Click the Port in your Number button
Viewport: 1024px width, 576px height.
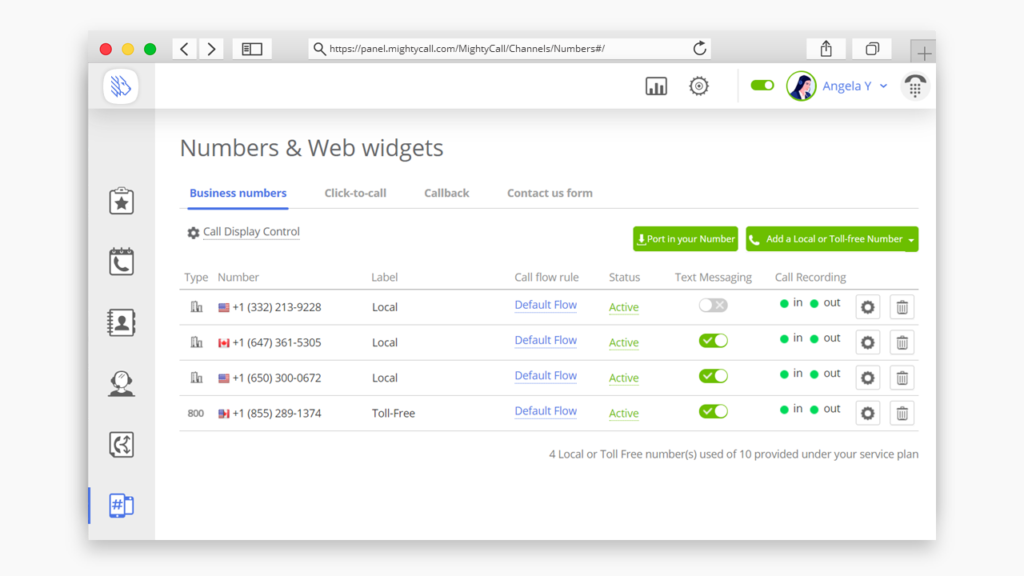(685, 239)
